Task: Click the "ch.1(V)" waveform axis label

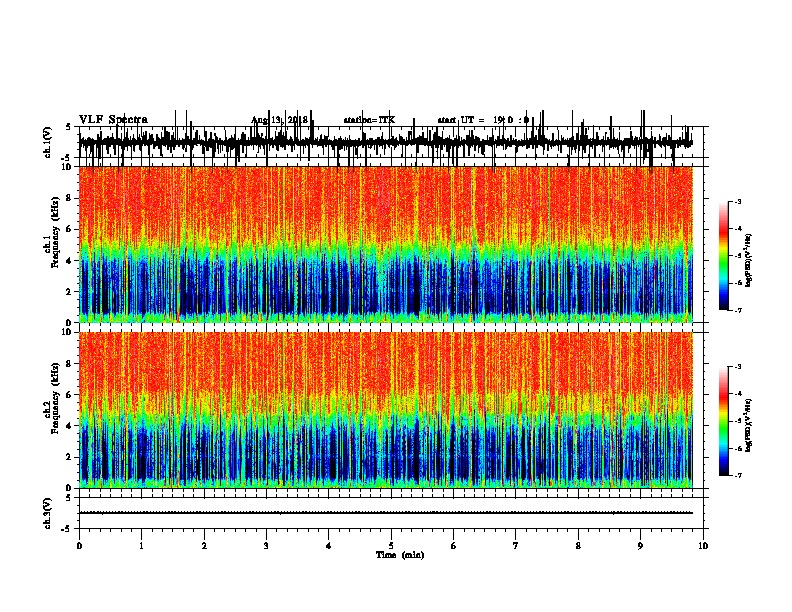Action: click(48, 142)
